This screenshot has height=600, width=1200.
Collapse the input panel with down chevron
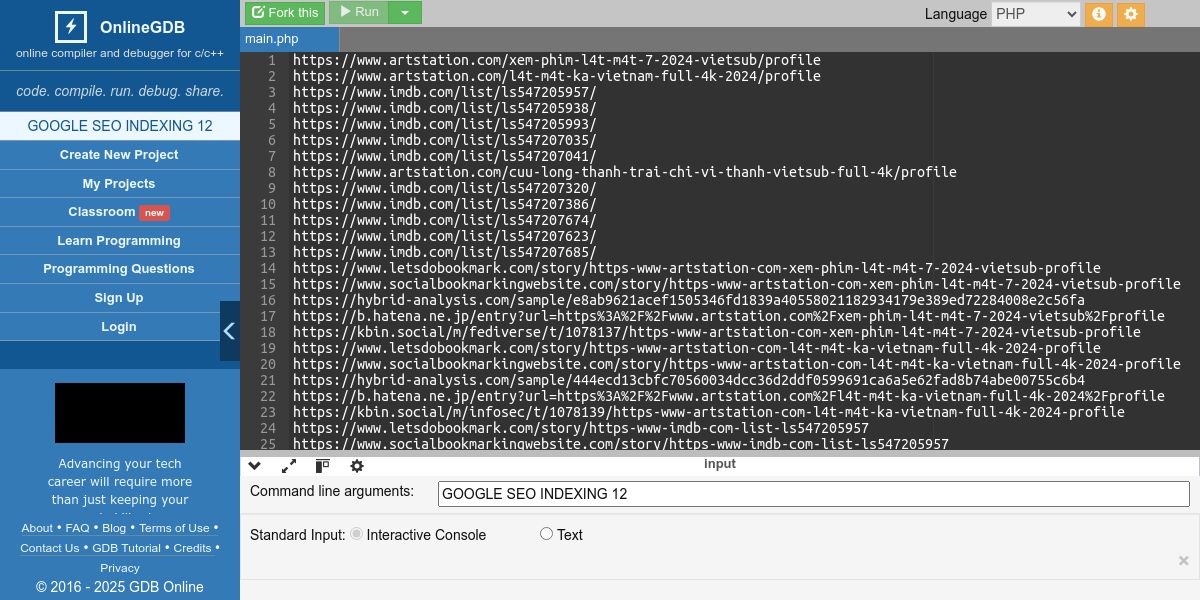255,466
